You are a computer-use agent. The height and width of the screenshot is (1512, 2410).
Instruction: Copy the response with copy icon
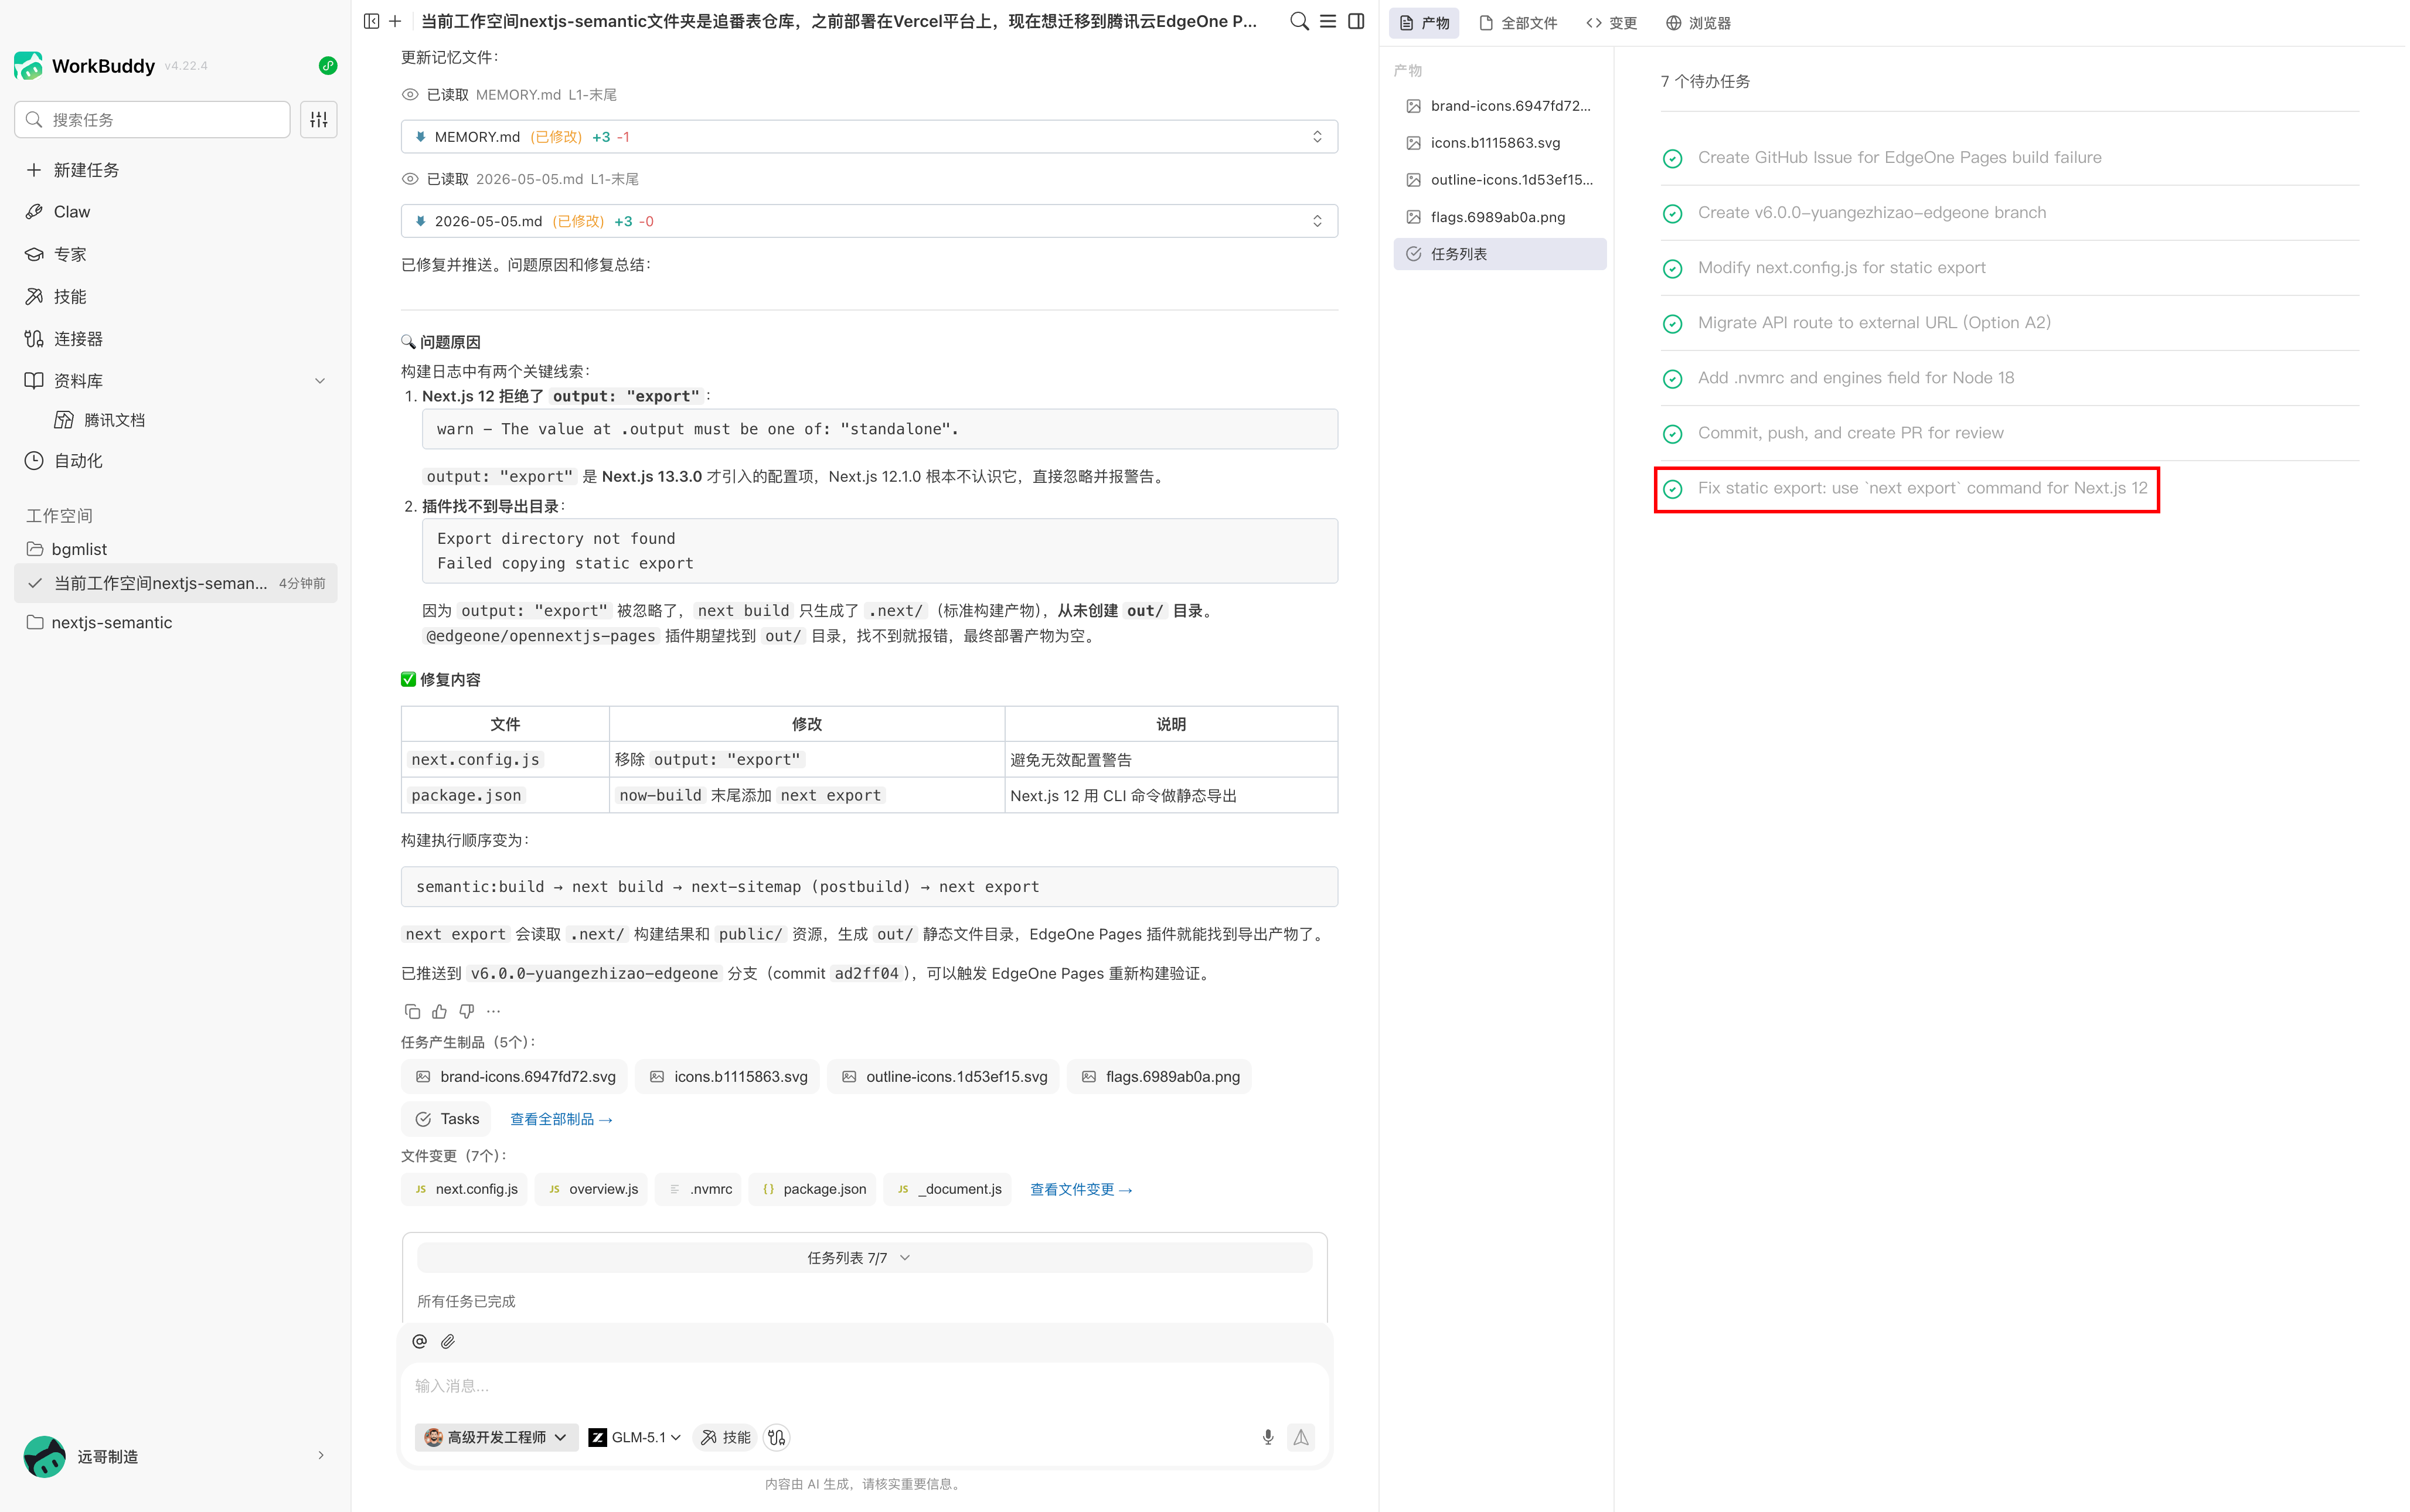coord(412,1011)
